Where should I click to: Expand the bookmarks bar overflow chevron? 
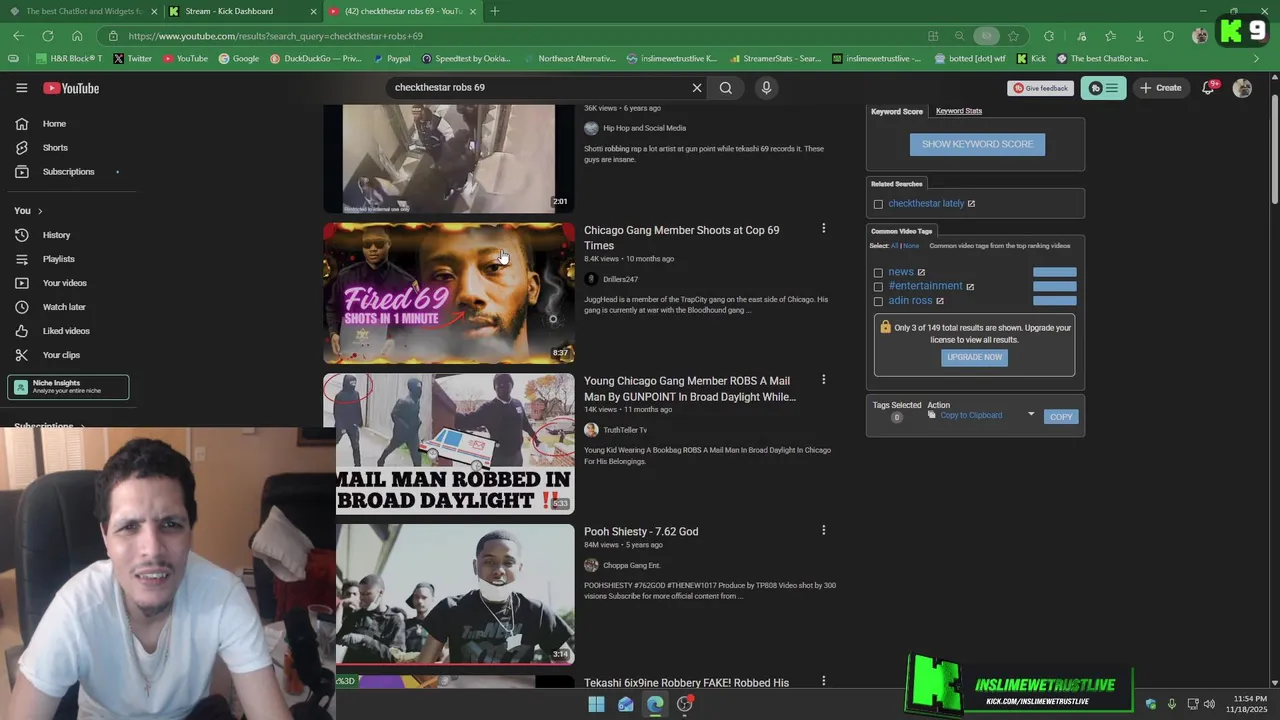[1257, 59]
